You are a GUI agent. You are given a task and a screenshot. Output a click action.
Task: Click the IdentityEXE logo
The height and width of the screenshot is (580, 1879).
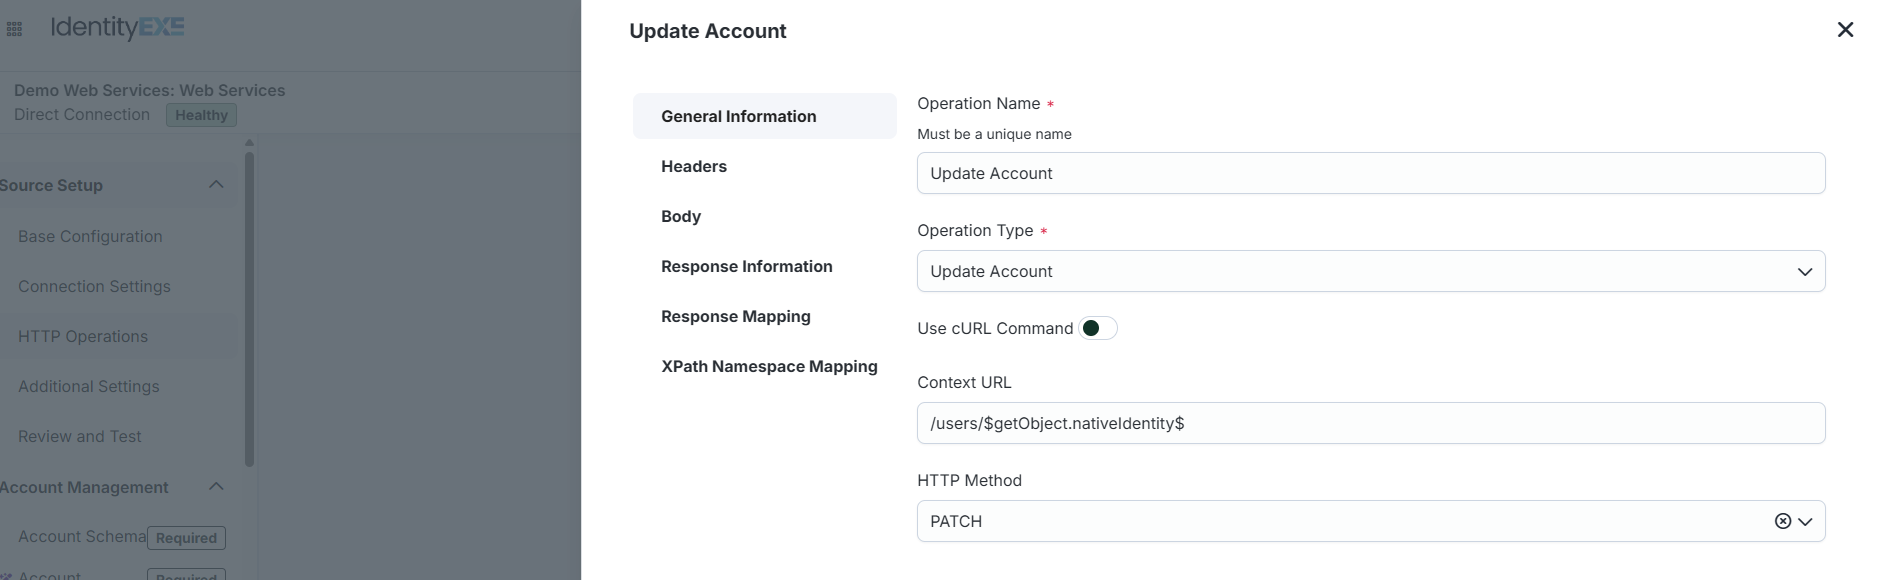(x=117, y=27)
